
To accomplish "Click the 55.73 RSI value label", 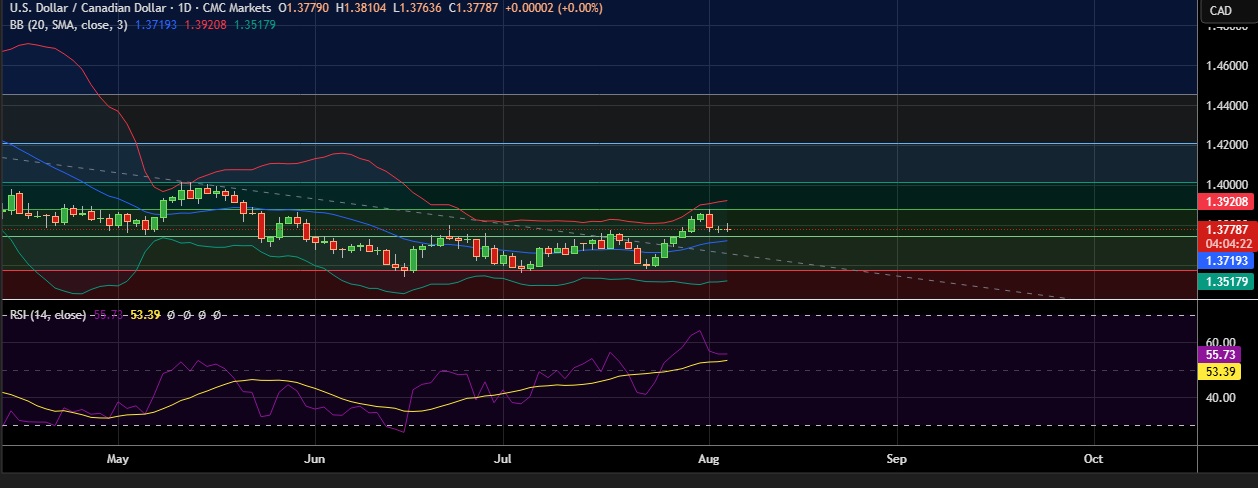I will tap(1220, 354).
